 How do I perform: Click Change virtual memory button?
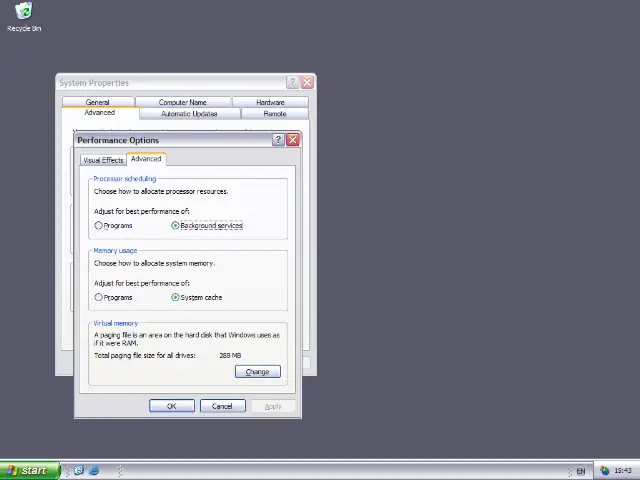(258, 372)
